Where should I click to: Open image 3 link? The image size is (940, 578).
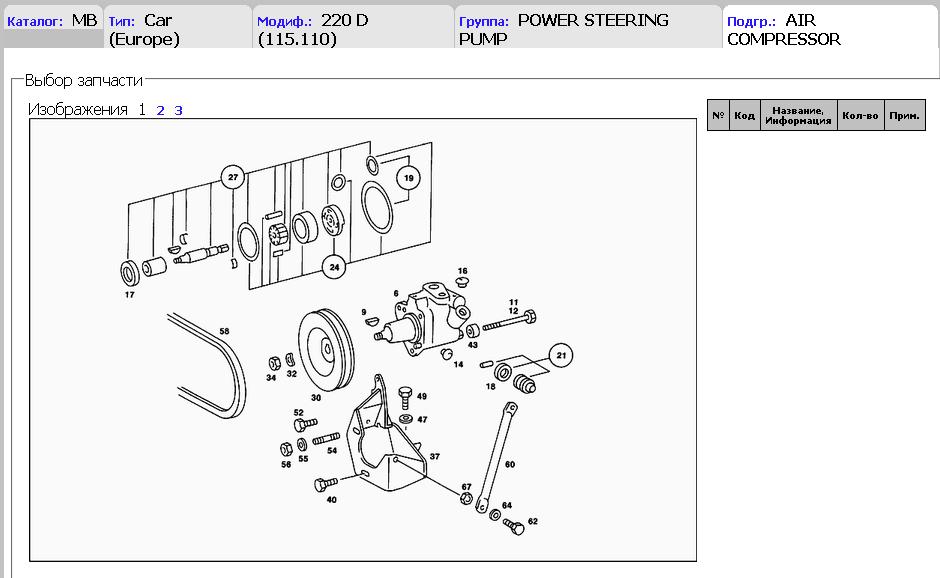pyautogui.click(x=178, y=110)
